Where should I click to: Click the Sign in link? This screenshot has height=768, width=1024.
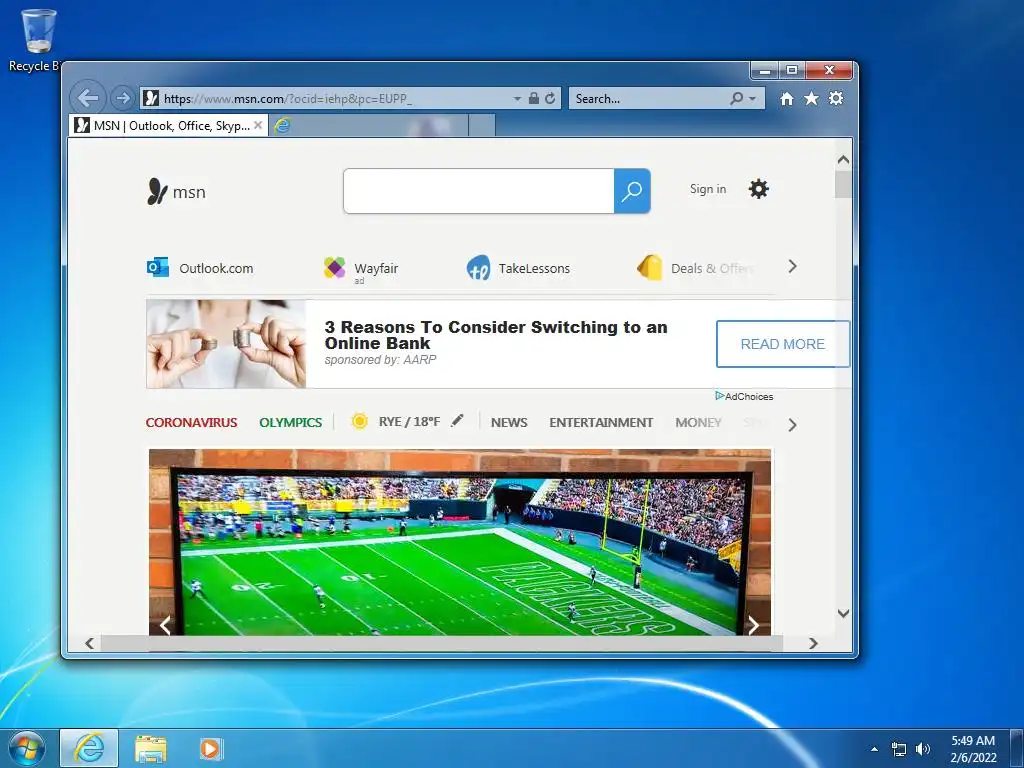[708, 189]
